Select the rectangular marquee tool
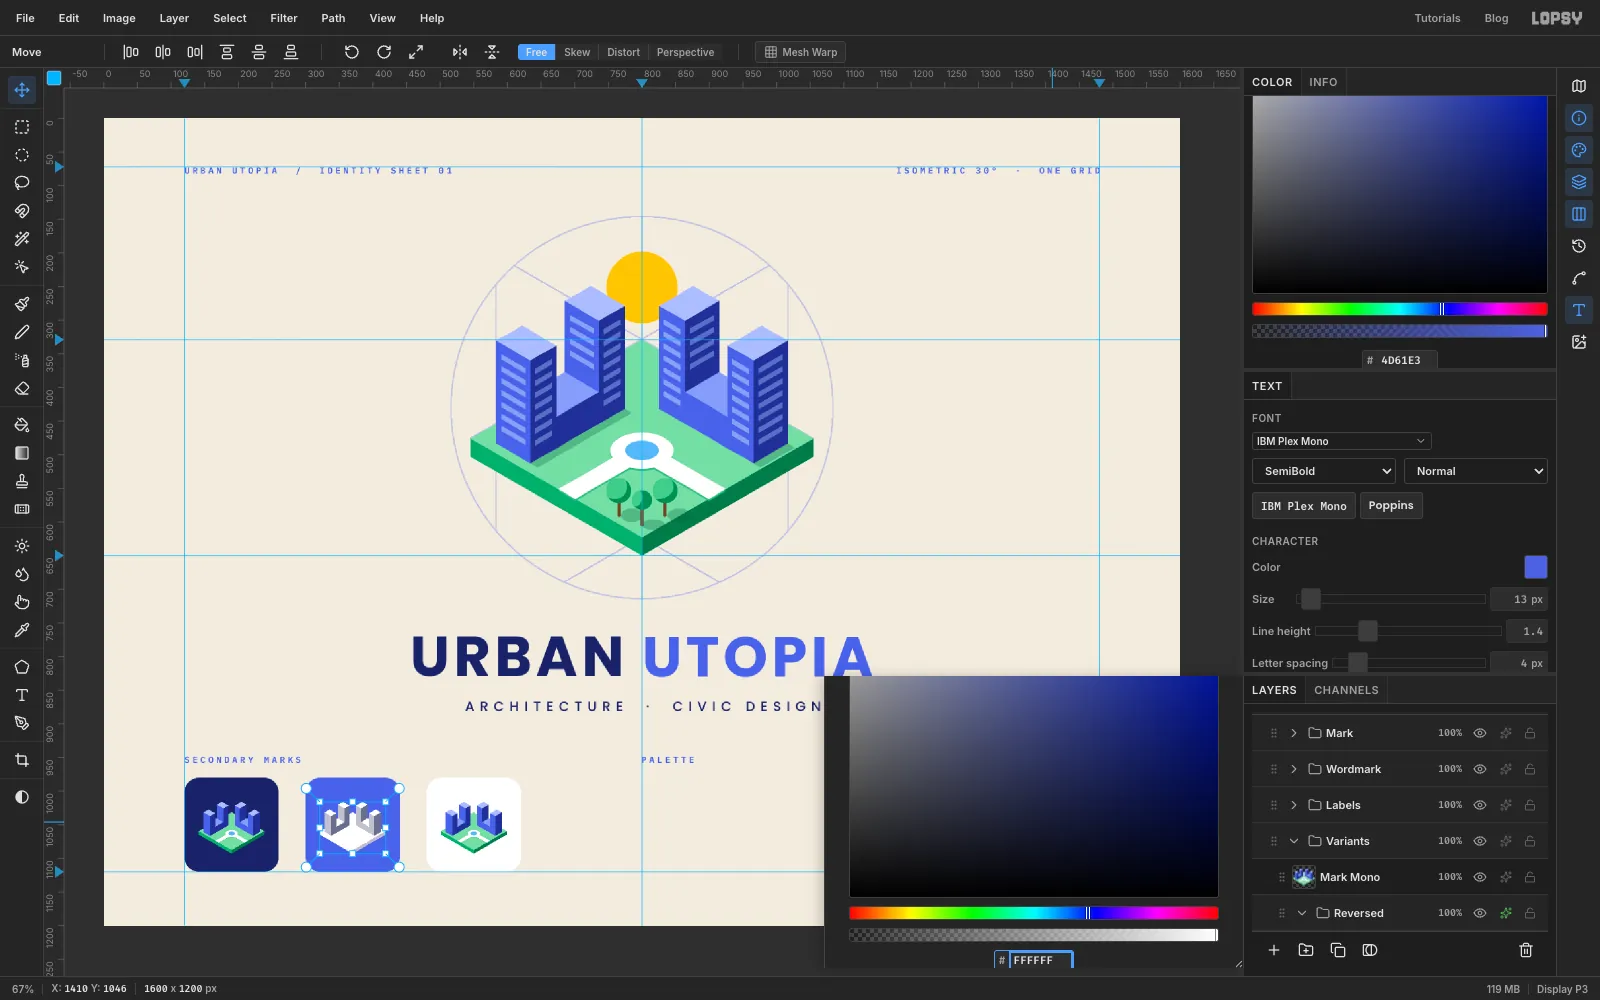Image resolution: width=1600 pixels, height=1000 pixels. 22,127
